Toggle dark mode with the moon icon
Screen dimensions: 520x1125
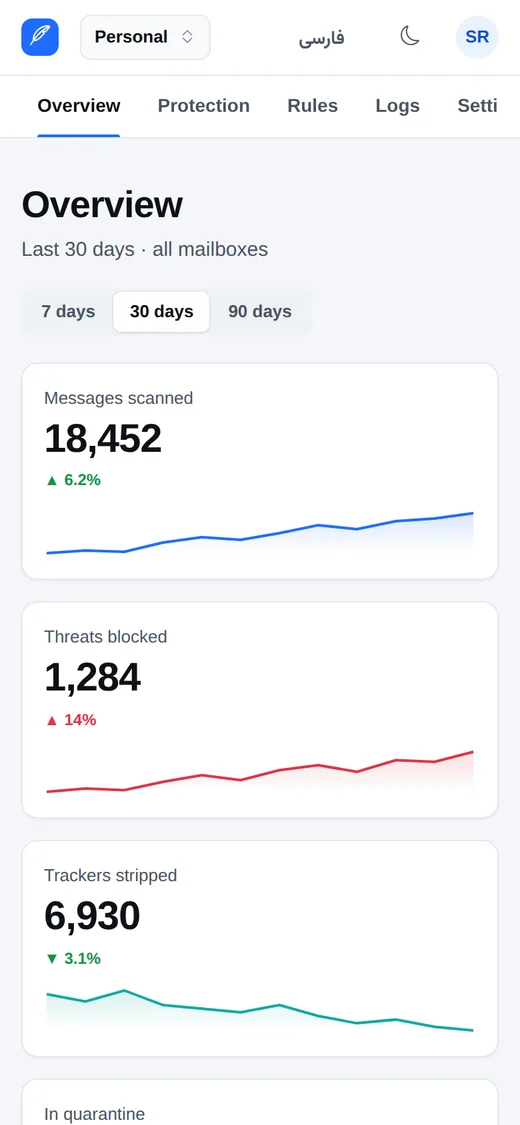410,36
